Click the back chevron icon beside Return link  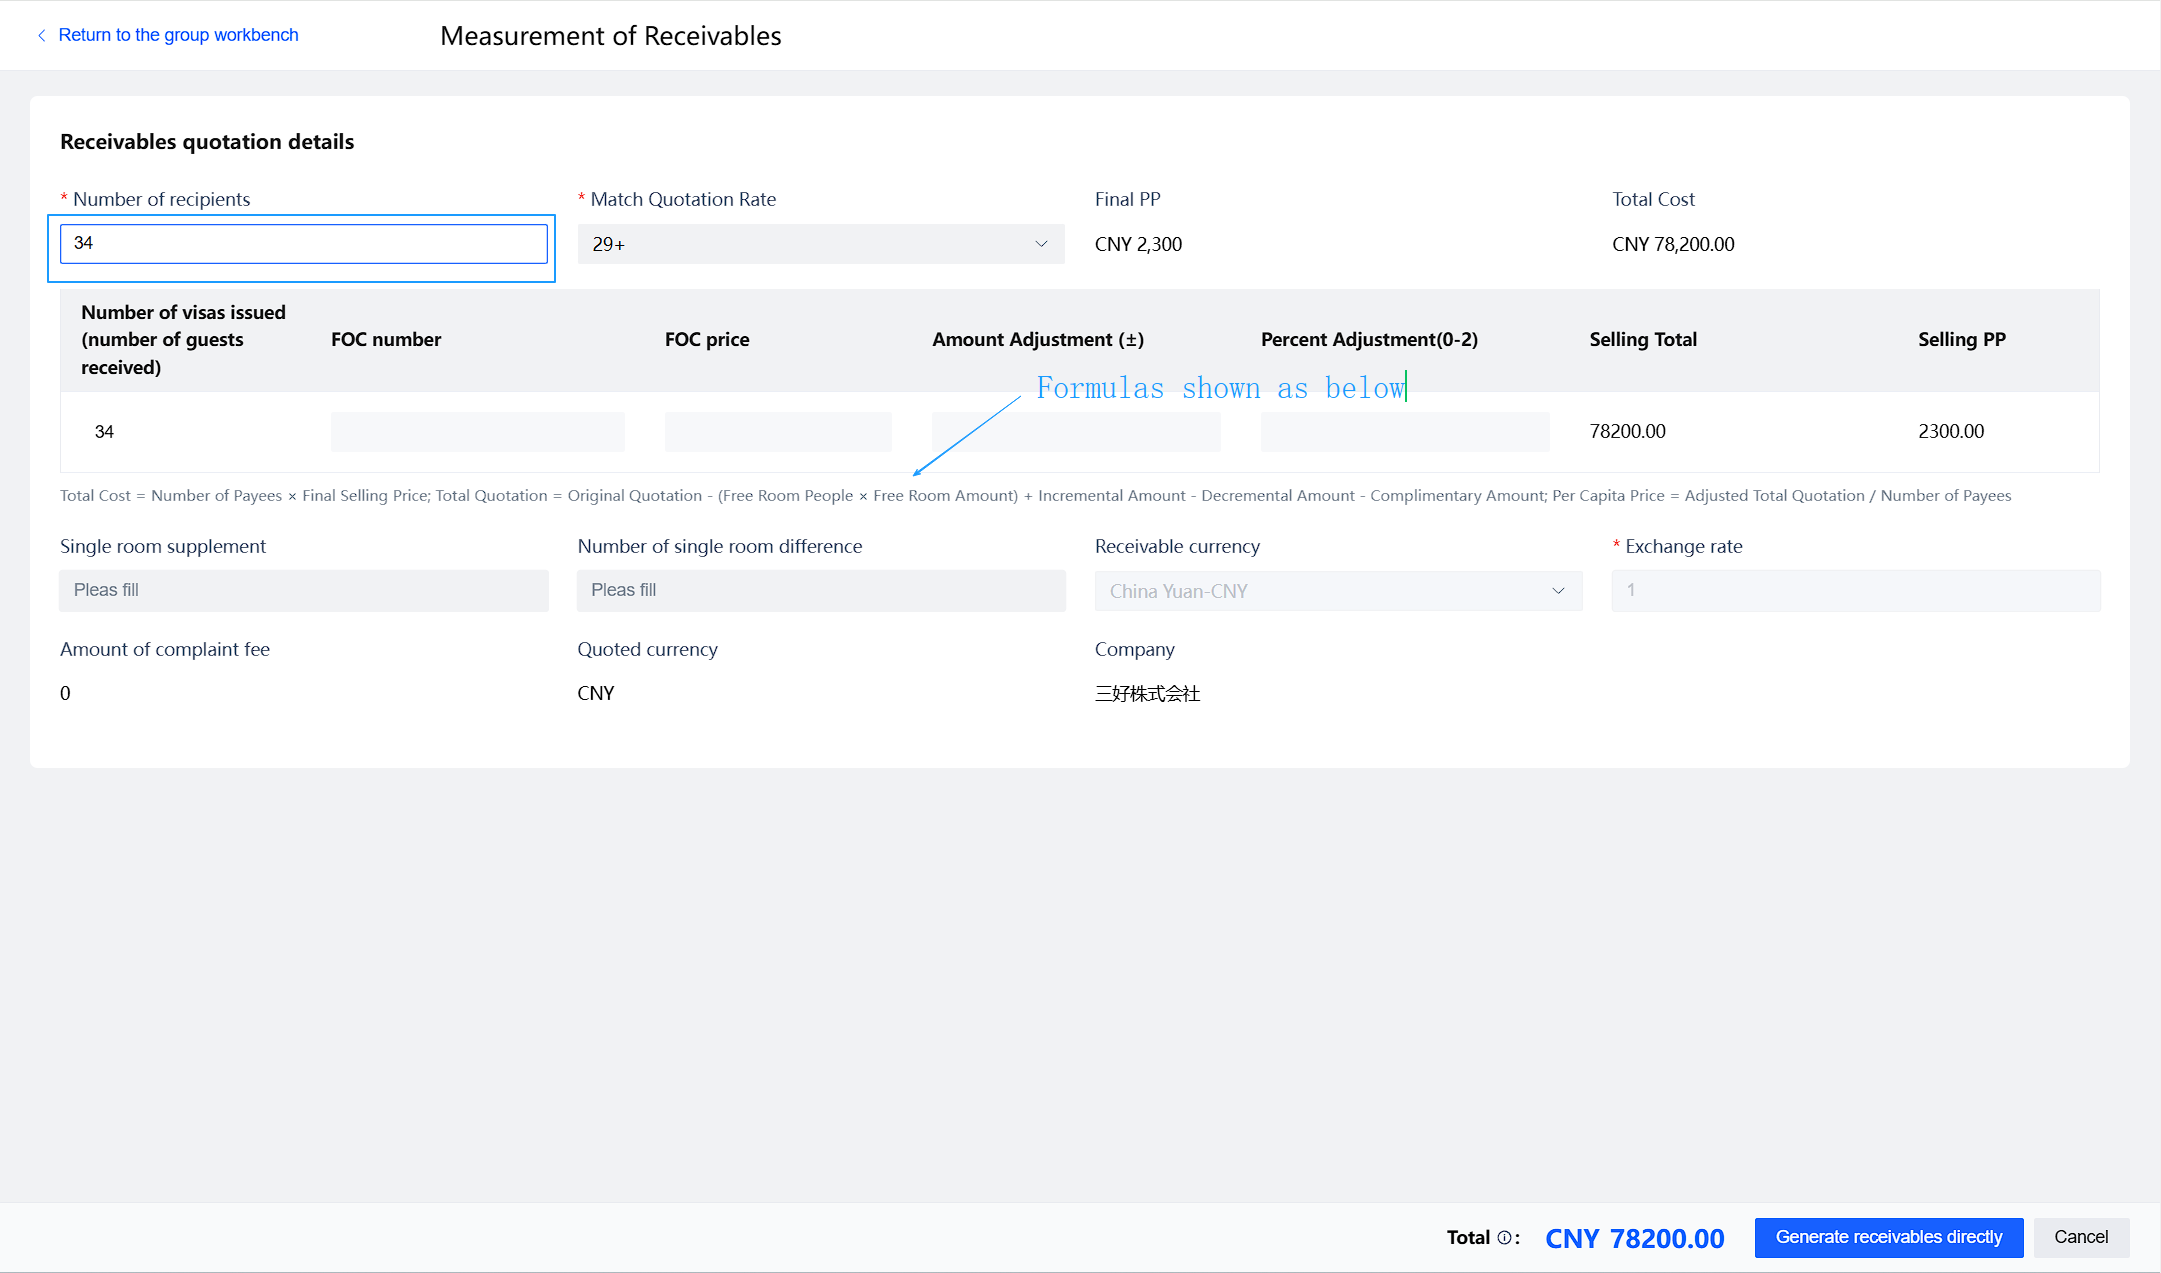(42, 35)
